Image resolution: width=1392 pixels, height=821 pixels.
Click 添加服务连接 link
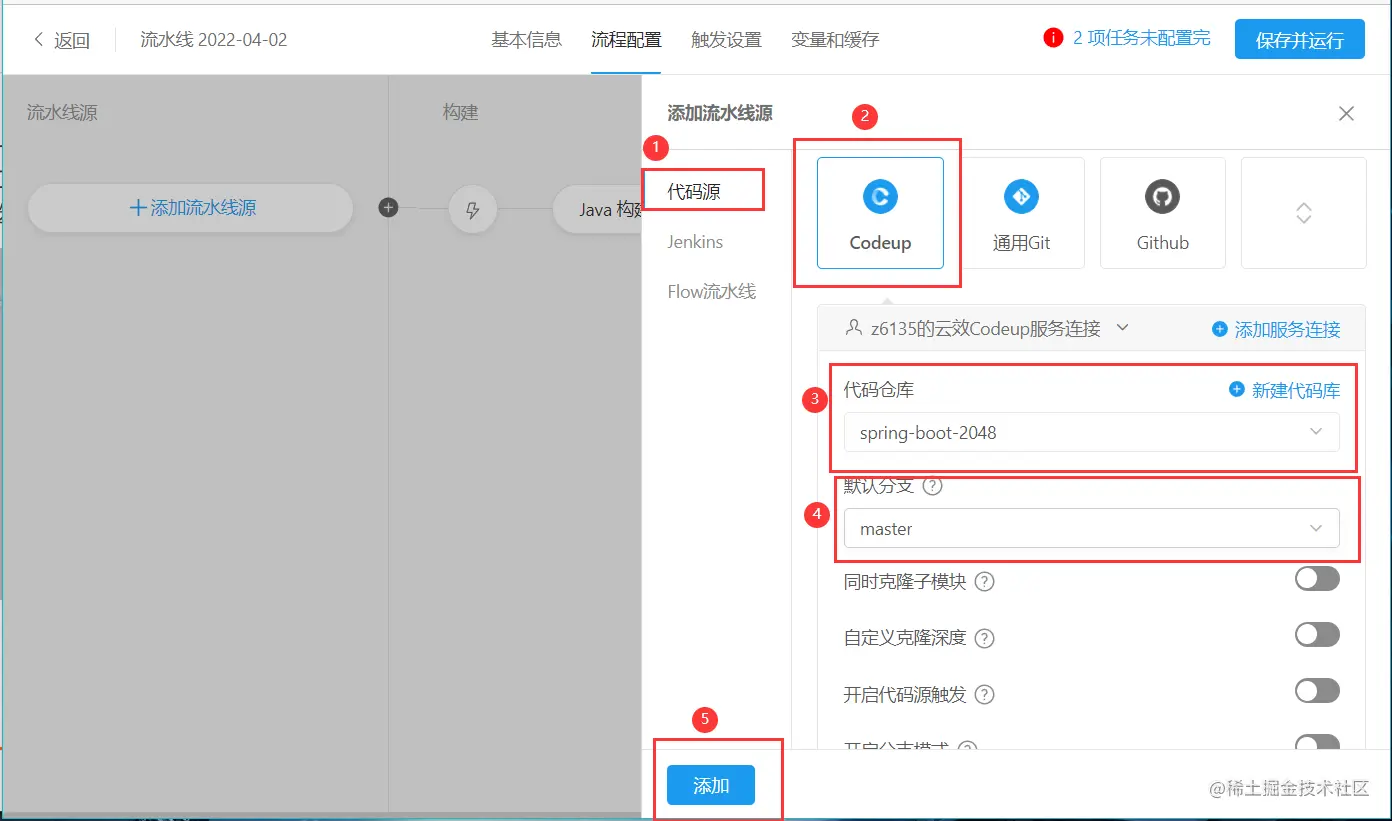[x=1288, y=329]
